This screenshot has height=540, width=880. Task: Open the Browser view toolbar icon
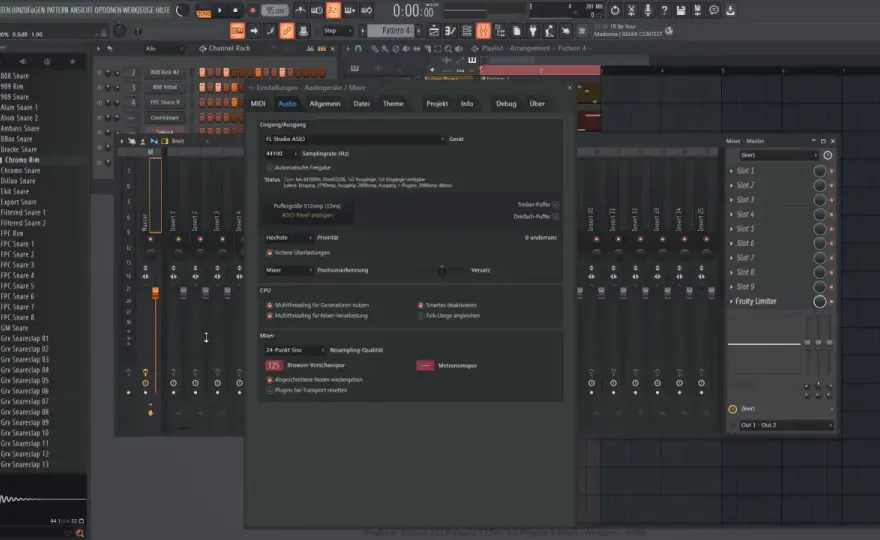(499, 31)
